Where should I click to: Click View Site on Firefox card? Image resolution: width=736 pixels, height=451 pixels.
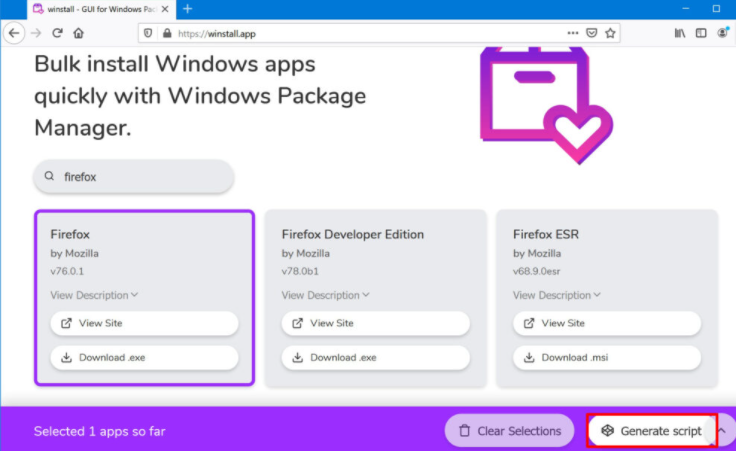pyautogui.click(x=144, y=323)
